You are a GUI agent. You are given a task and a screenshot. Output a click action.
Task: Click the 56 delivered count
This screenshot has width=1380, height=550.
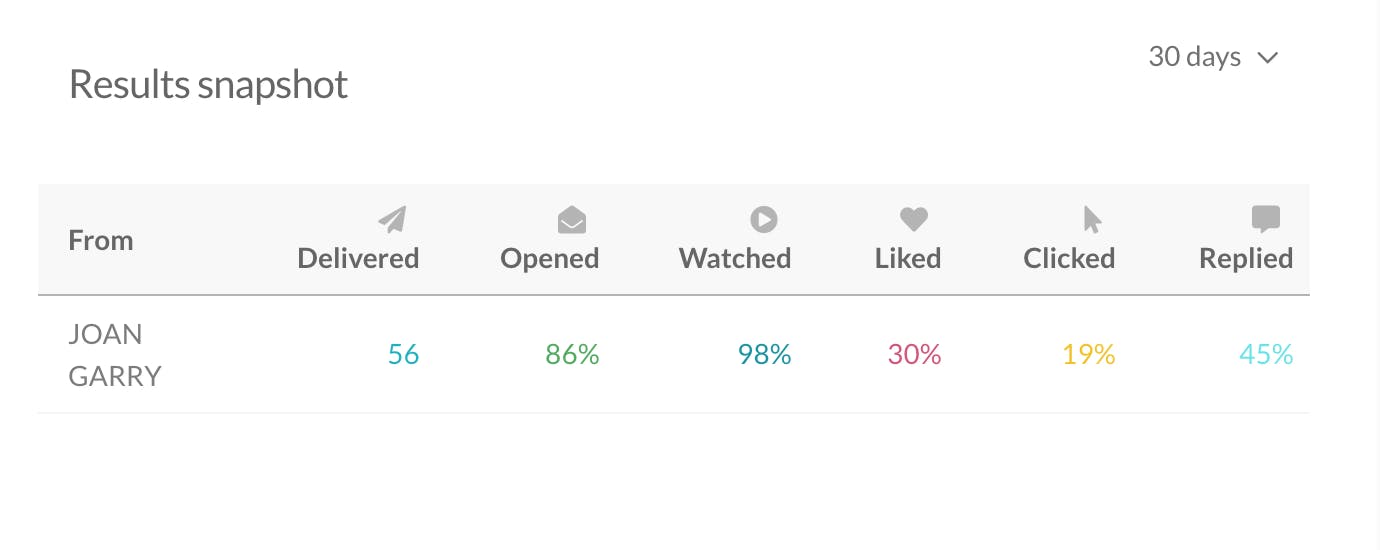point(403,354)
